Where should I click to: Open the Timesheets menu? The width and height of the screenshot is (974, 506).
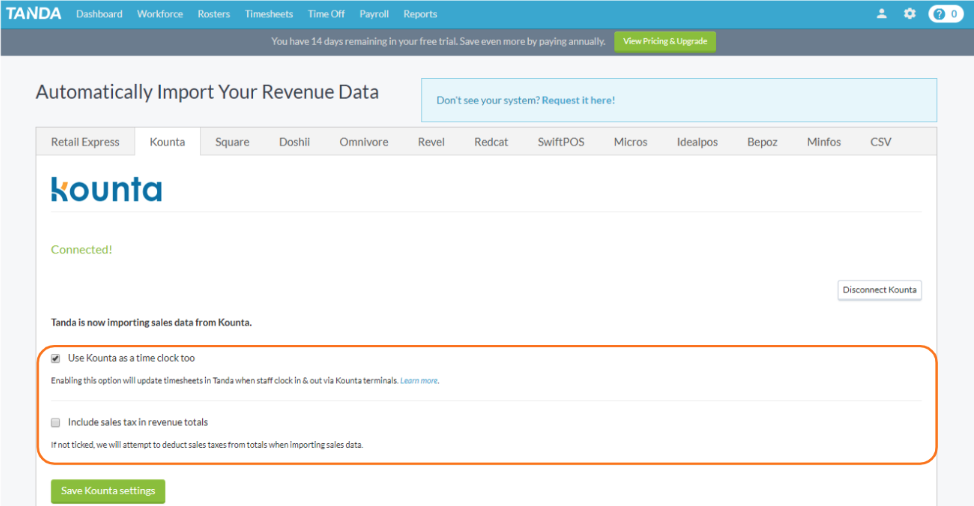[269, 14]
